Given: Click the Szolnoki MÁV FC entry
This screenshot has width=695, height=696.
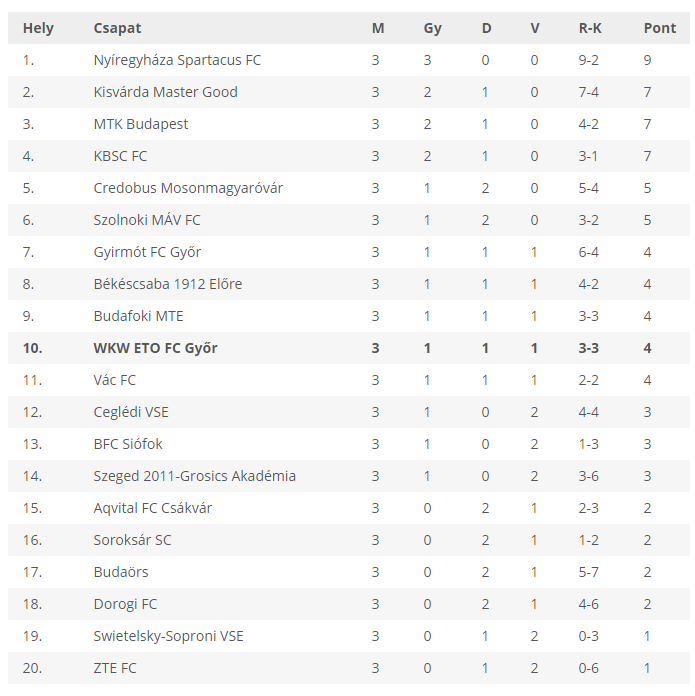Looking at the screenshot, I should point(147,220).
